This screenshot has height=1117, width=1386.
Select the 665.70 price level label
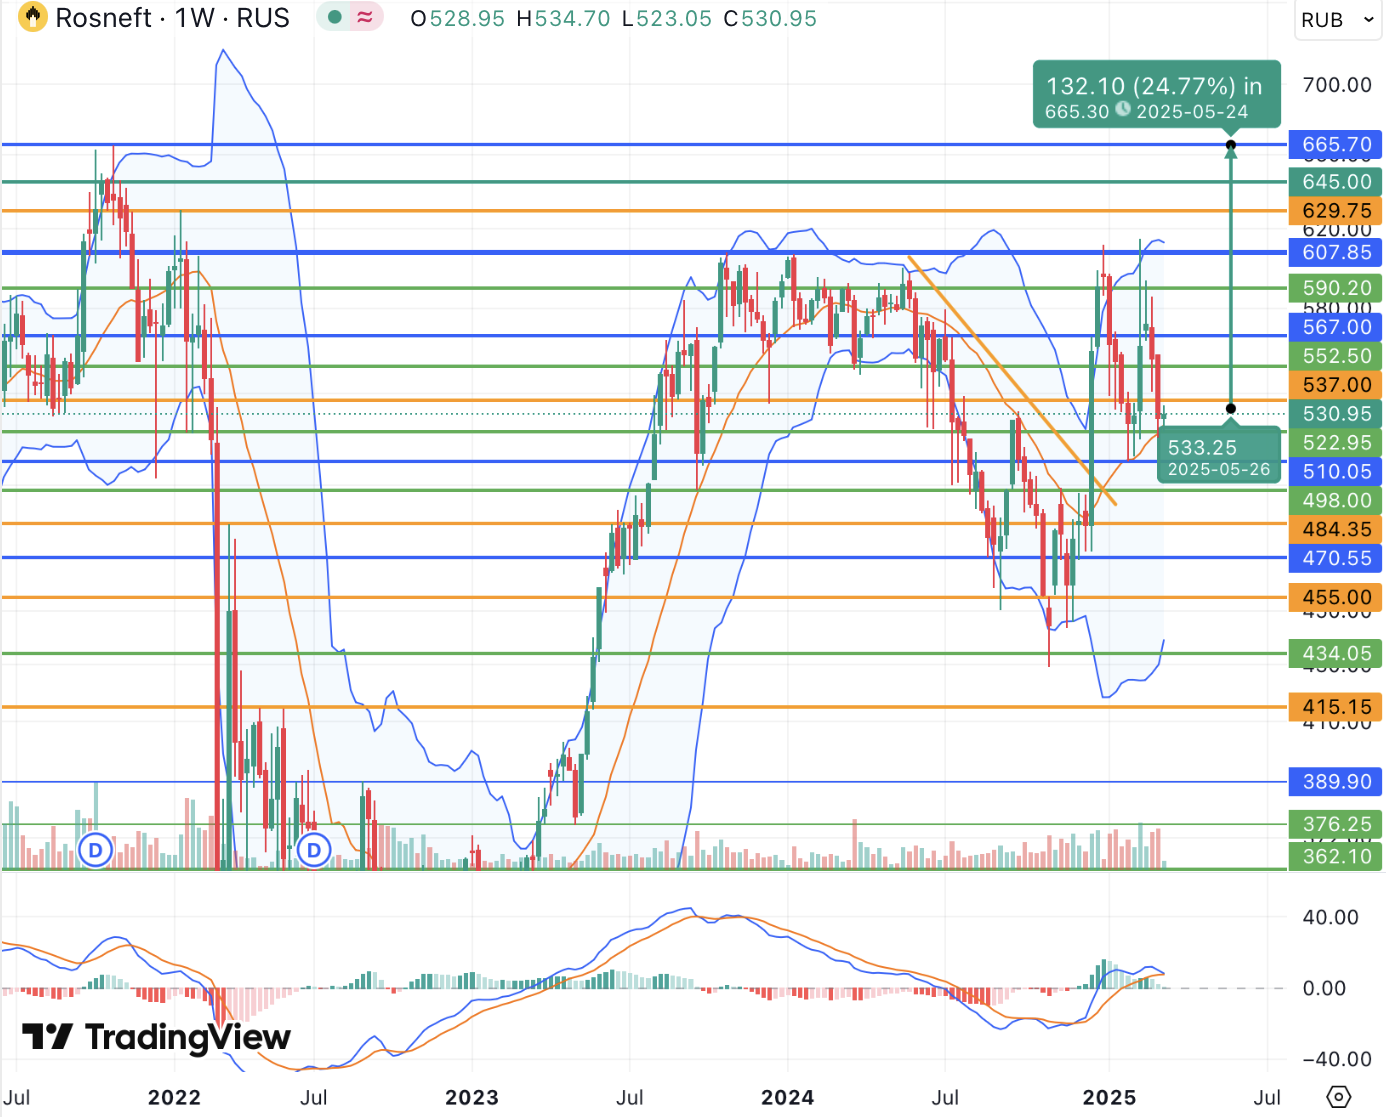click(x=1336, y=145)
